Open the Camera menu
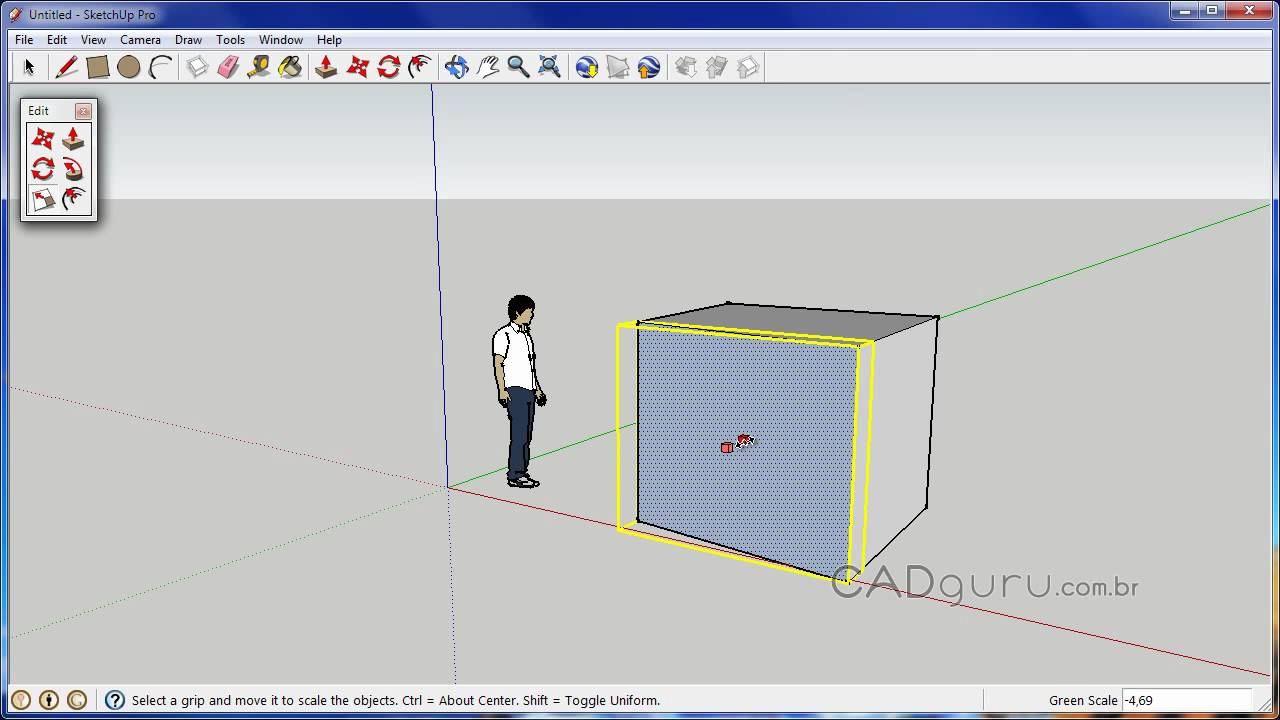Image resolution: width=1280 pixels, height=720 pixels. click(140, 40)
